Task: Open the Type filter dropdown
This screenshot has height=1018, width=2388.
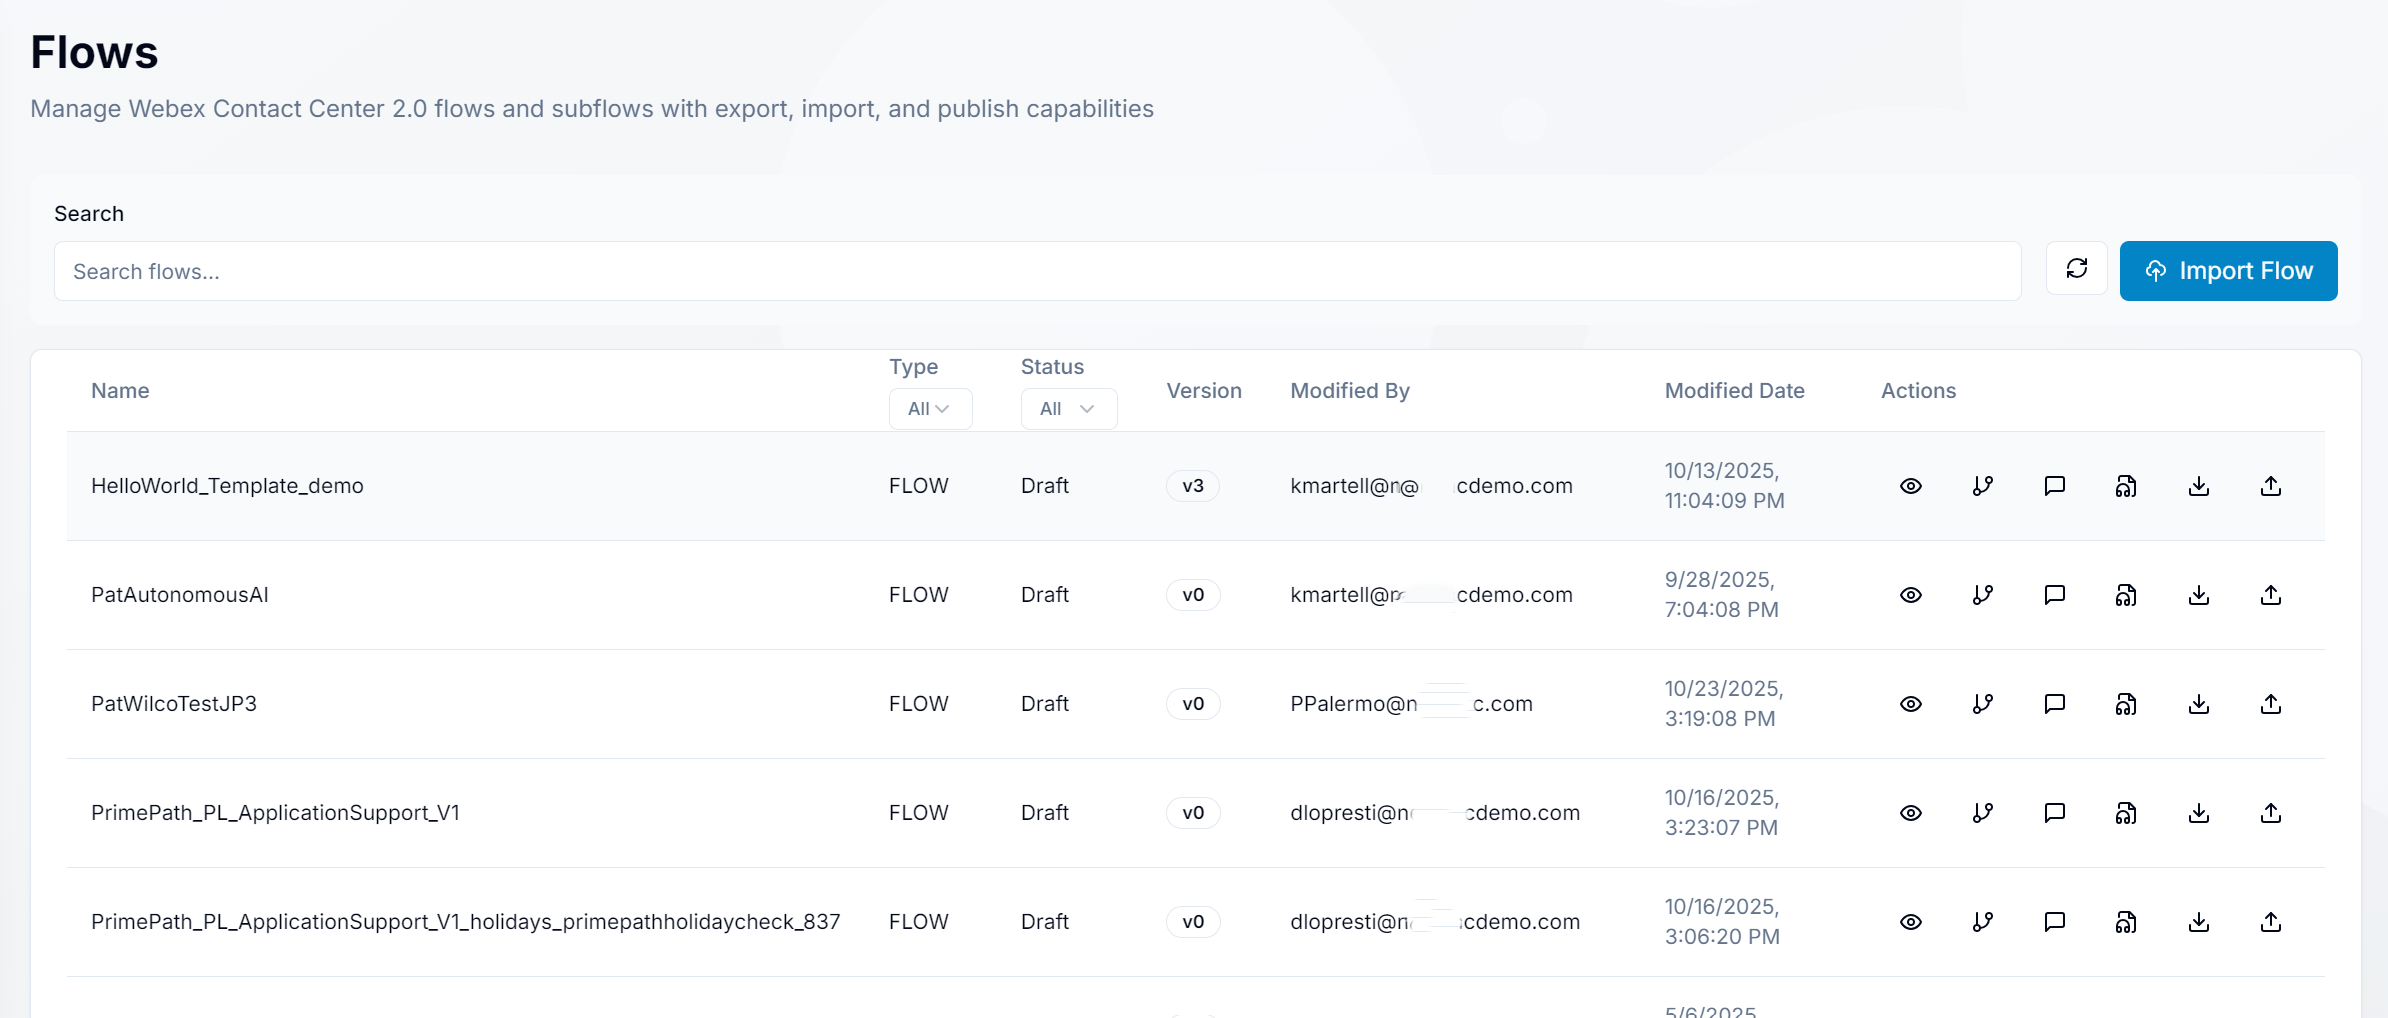Action: pyautogui.click(x=930, y=408)
